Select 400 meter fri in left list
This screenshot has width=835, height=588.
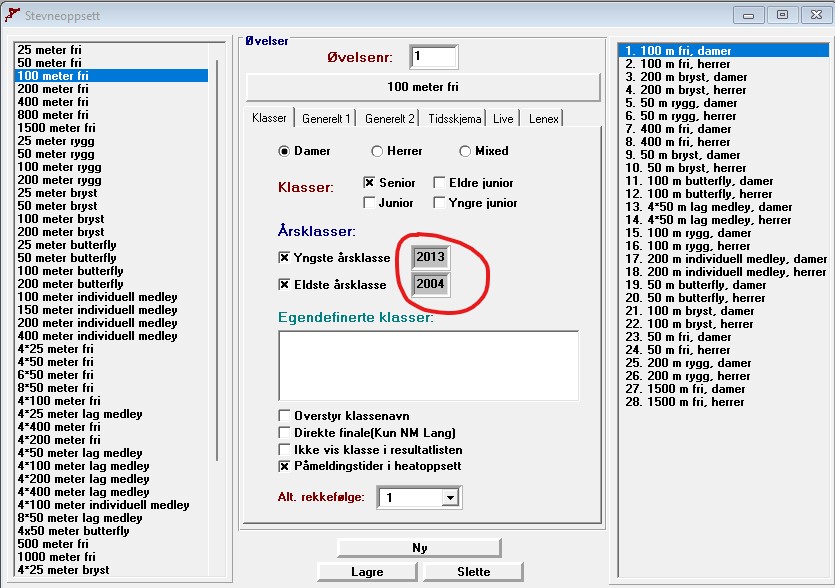53,102
